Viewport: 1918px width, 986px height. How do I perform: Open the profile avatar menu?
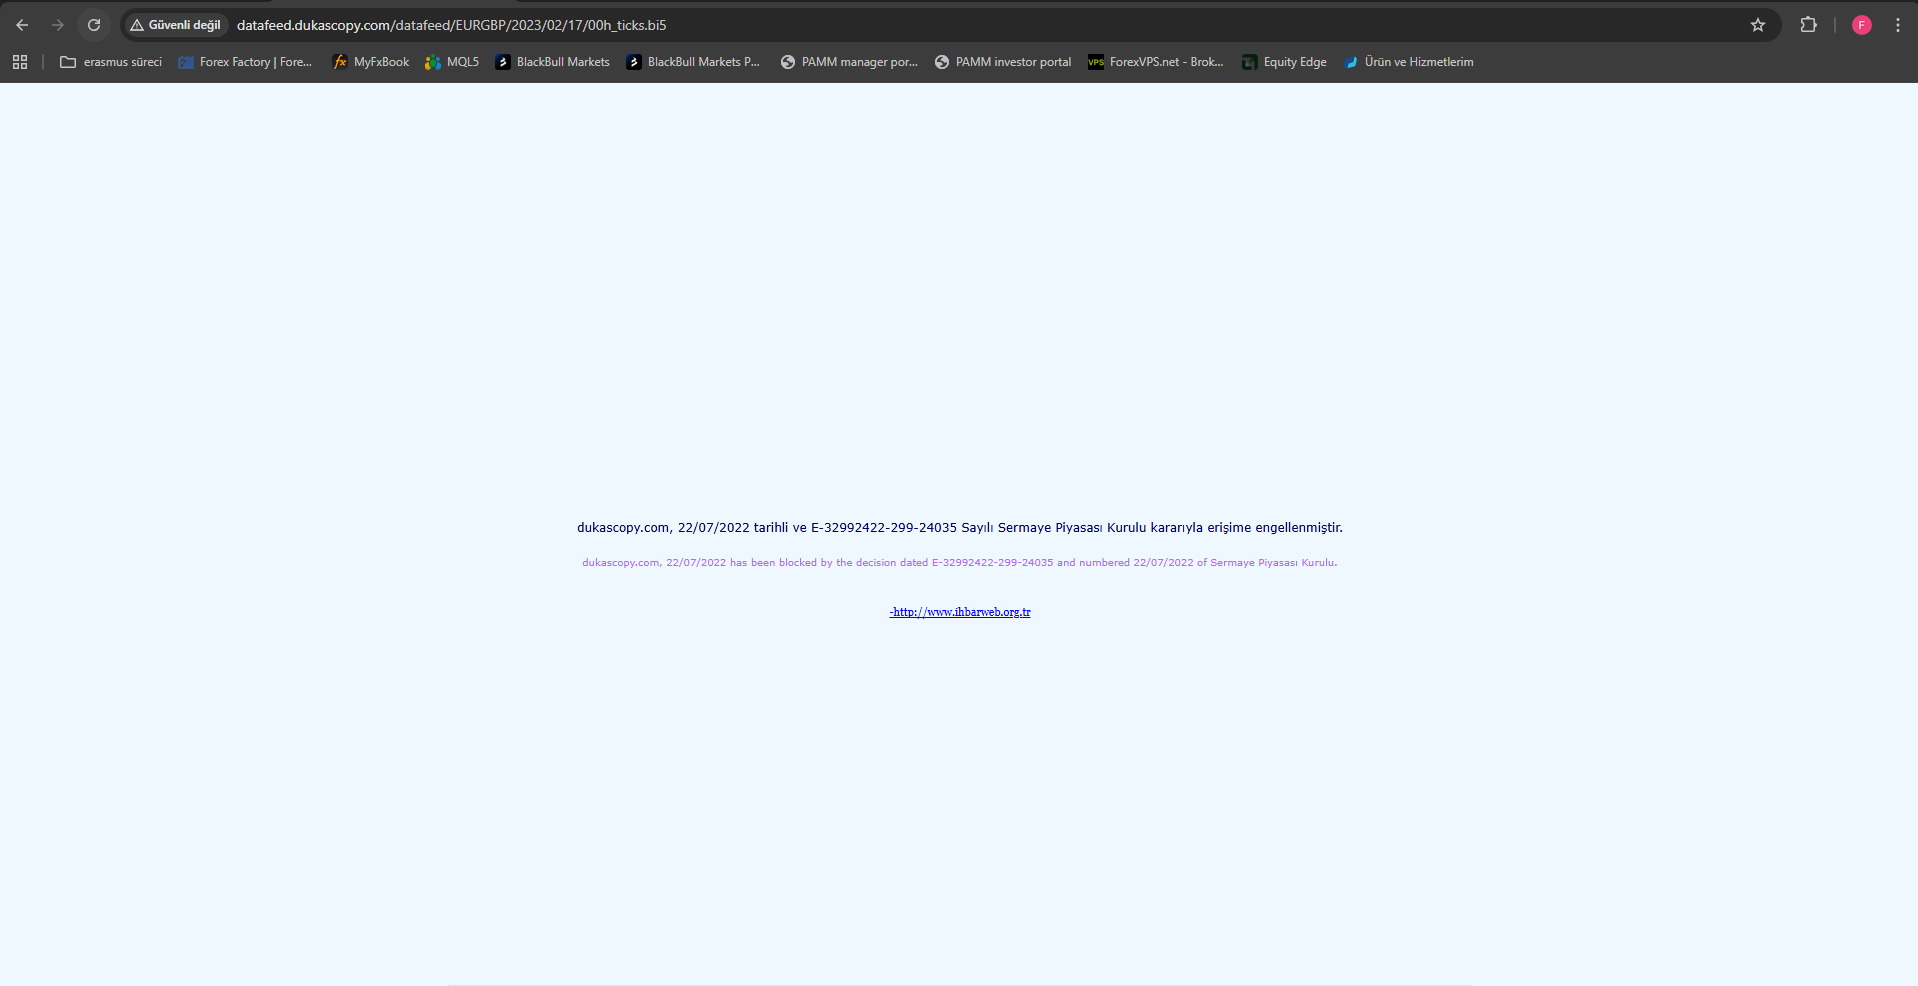click(1861, 25)
